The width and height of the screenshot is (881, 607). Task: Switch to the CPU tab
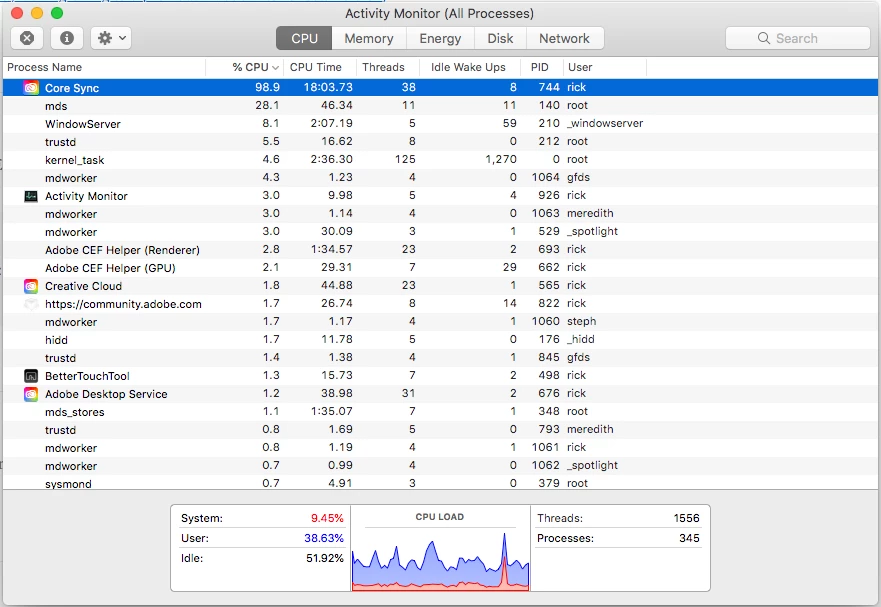pyautogui.click(x=304, y=38)
